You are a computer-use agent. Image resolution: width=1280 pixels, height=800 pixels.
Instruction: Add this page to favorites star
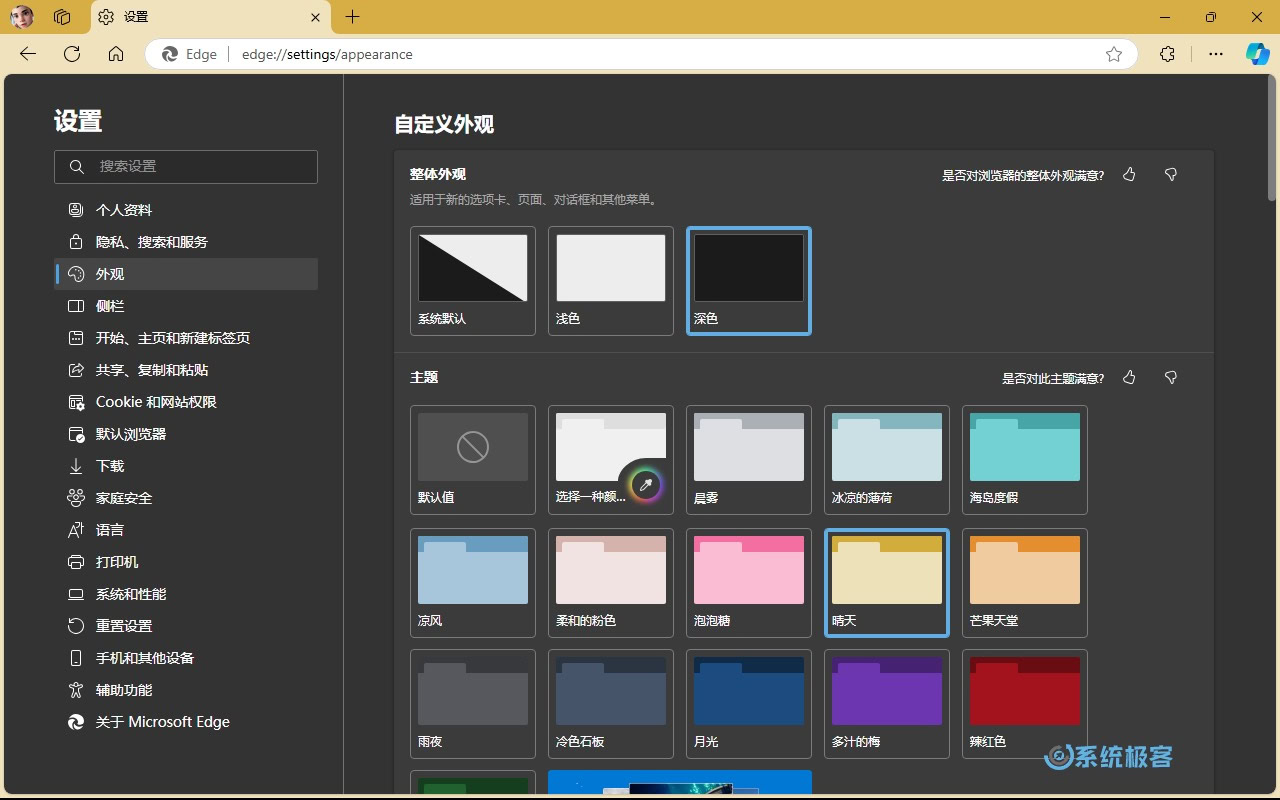(x=1114, y=54)
